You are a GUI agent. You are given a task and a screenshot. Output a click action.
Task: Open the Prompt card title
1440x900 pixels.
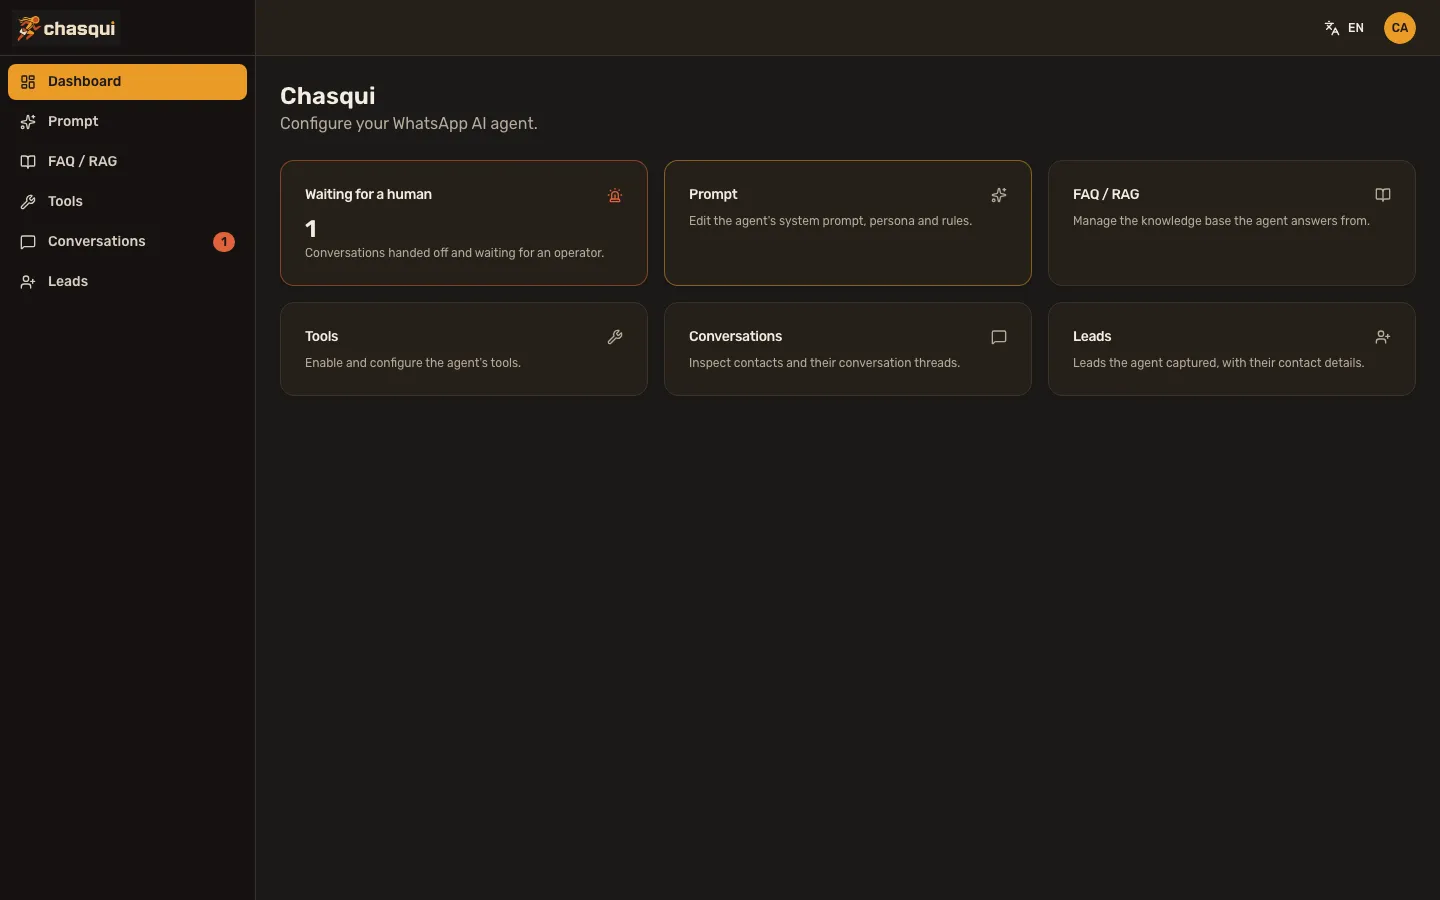click(713, 194)
